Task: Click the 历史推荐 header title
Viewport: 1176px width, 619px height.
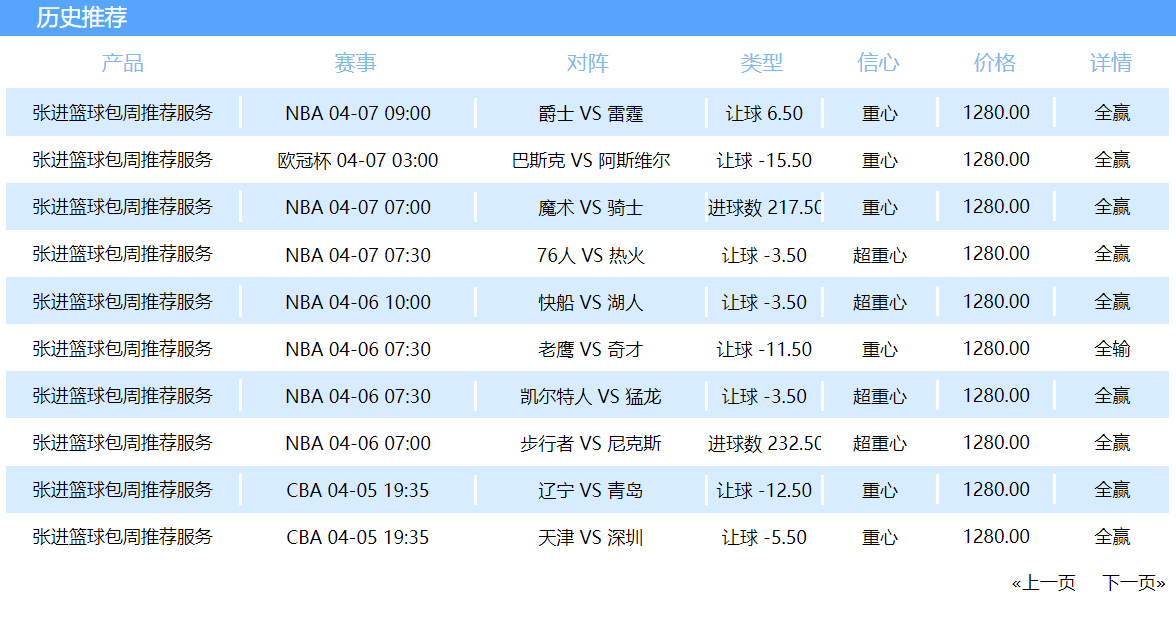Action: pyautogui.click(x=82, y=17)
